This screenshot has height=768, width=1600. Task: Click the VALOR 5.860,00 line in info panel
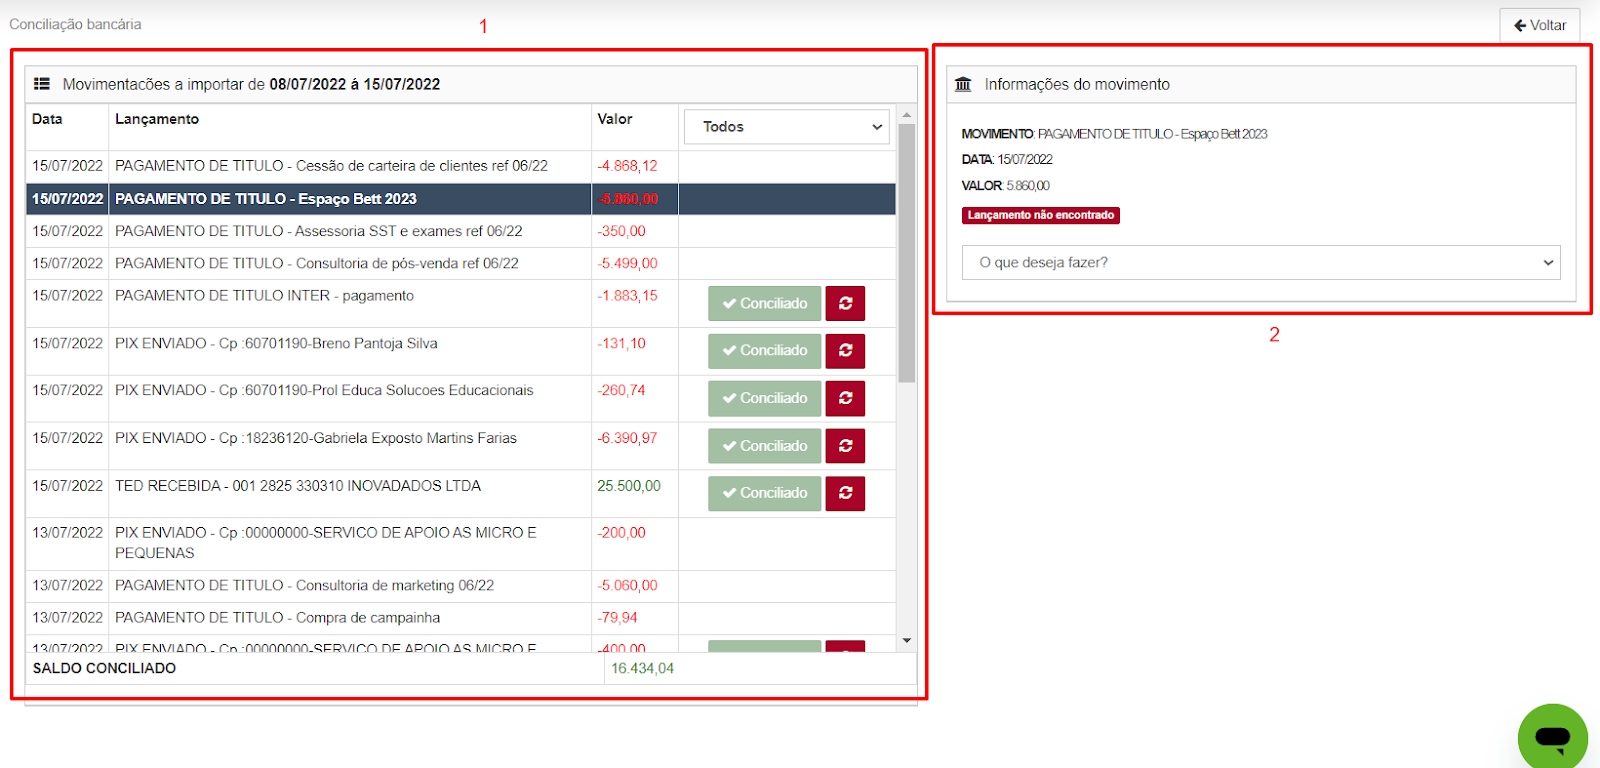click(x=1005, y=186)
